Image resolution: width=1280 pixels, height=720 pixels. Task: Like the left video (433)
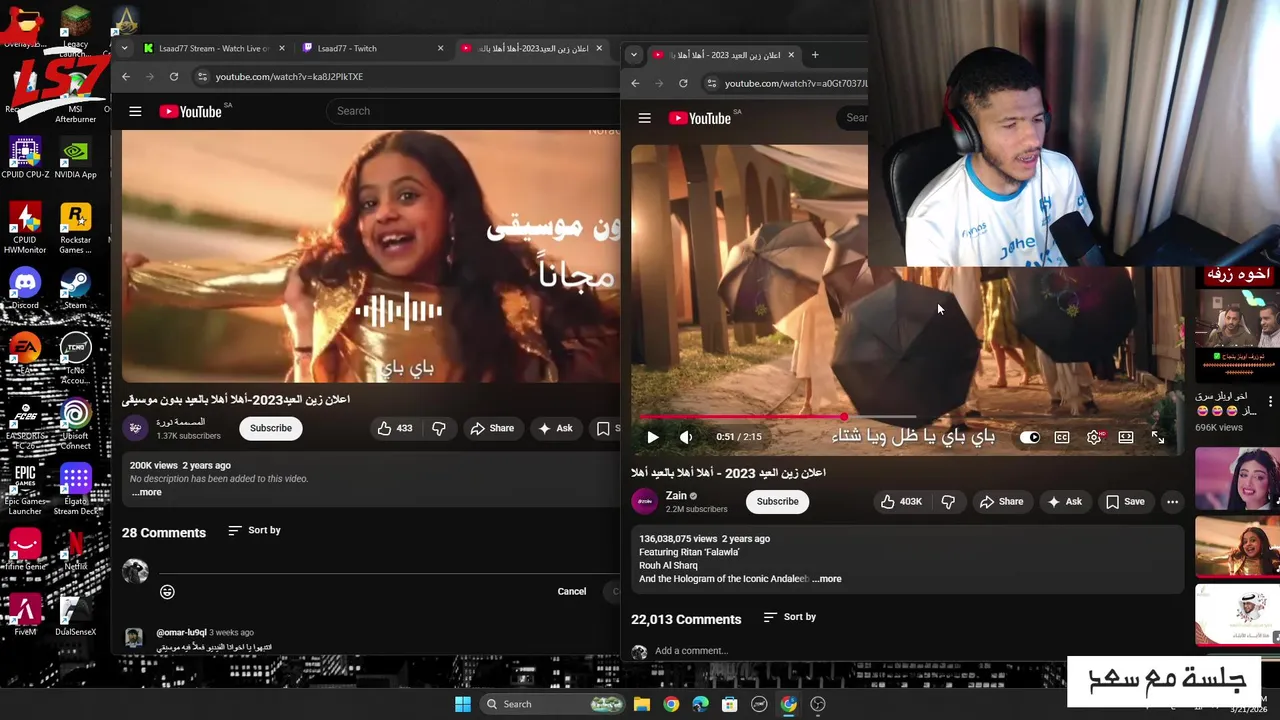click(x=395, y=428)
